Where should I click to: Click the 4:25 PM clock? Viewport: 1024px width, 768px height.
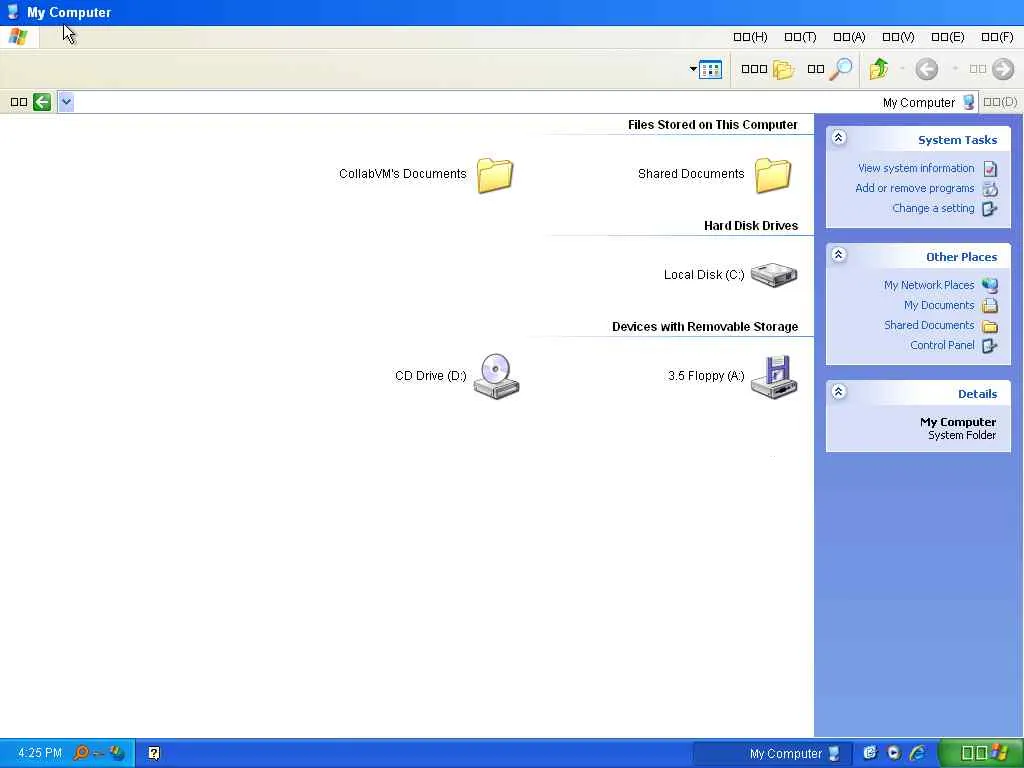coord(40,753)
